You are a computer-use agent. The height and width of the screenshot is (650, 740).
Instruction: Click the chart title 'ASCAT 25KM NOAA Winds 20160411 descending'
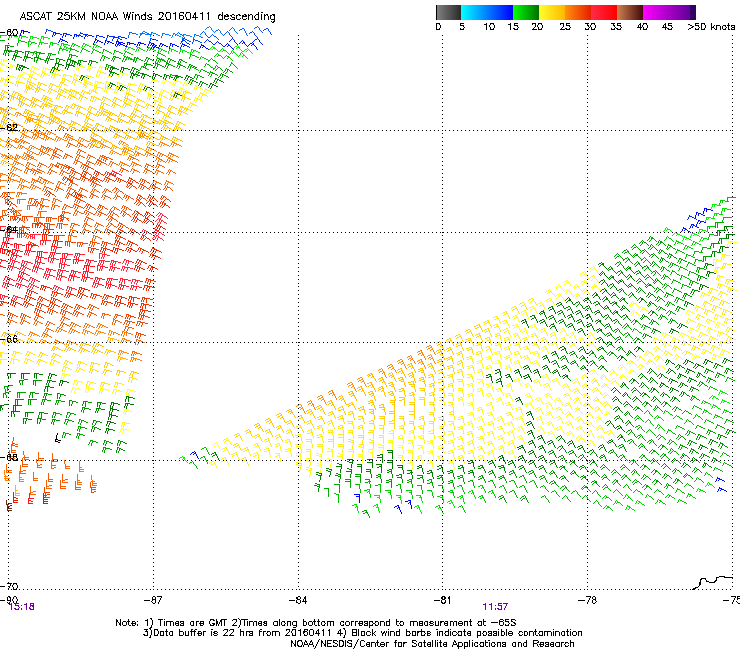[148, 17]
